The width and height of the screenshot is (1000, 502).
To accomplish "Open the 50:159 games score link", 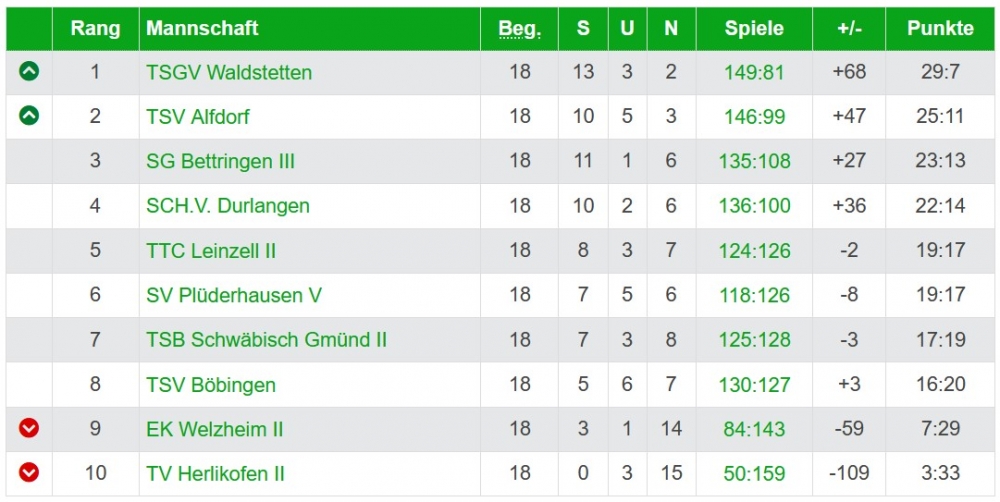I will click(754, 474).
